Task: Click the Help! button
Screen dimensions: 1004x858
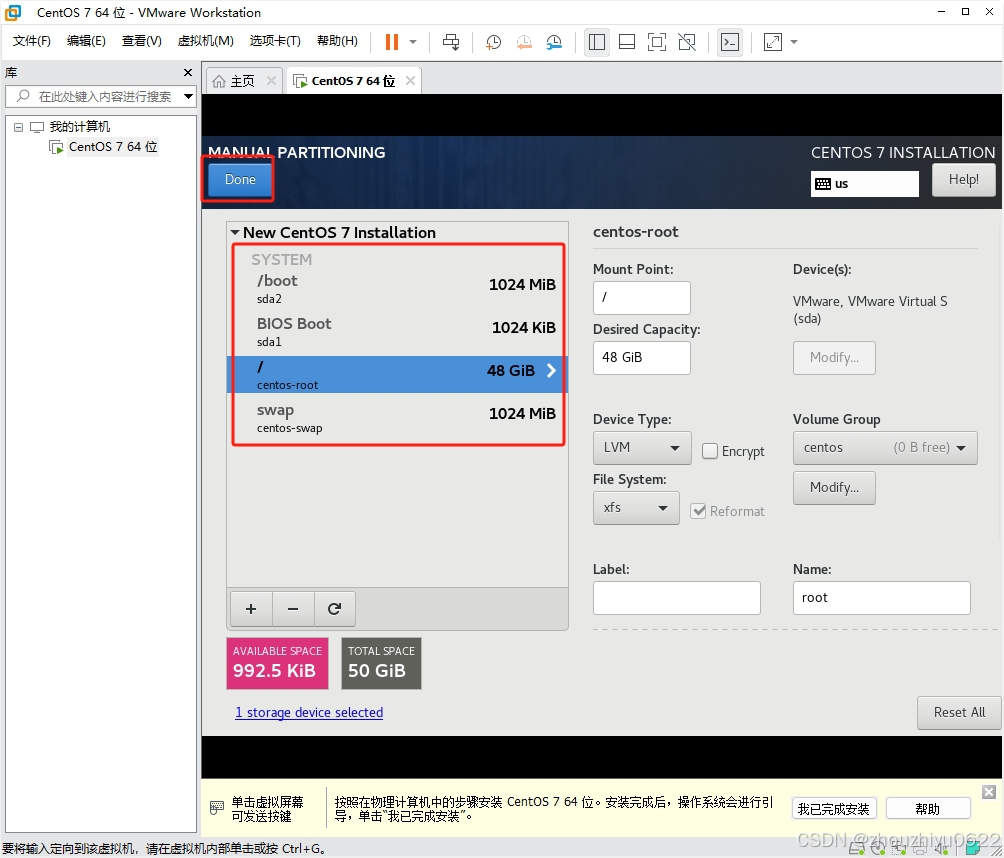Action: (963, 179)
